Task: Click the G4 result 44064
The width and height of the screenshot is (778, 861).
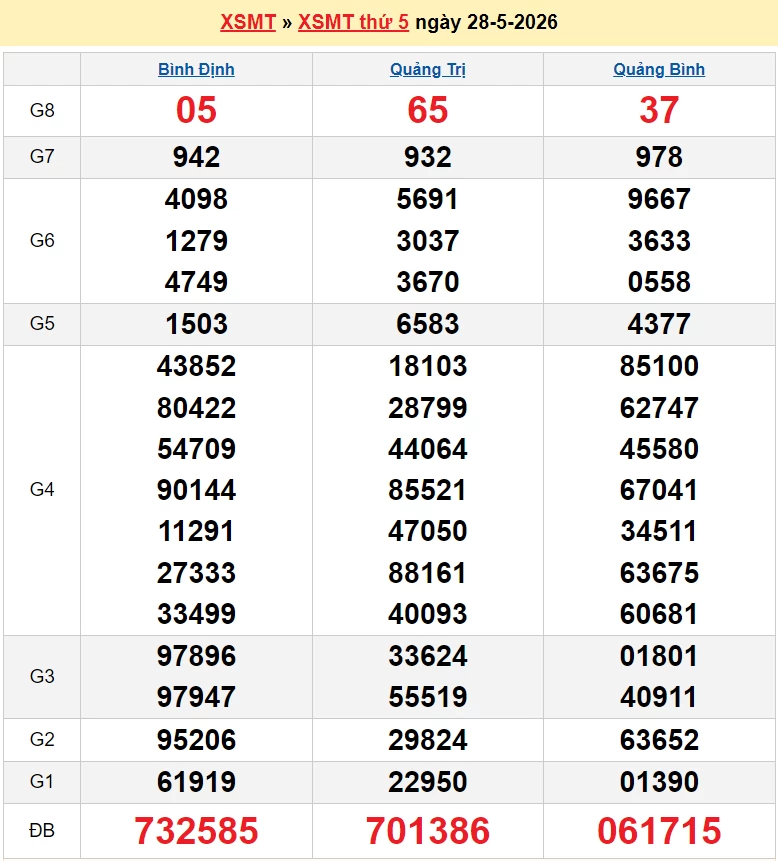Action: [428, 449]
